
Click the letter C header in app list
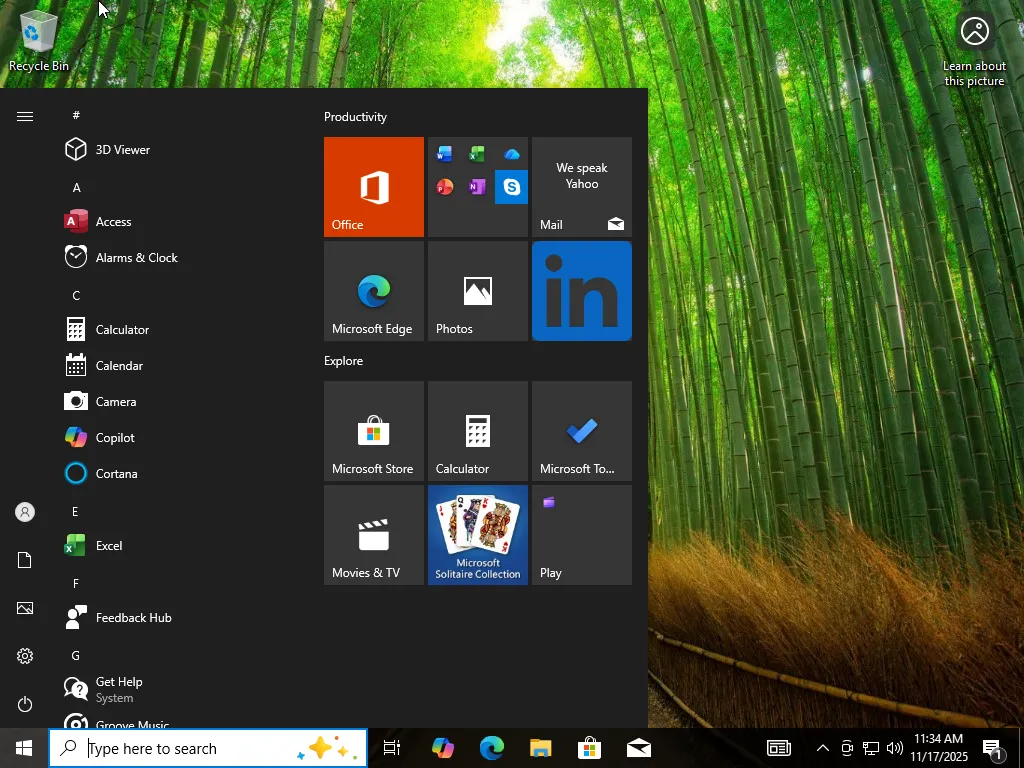coord(76,295)
